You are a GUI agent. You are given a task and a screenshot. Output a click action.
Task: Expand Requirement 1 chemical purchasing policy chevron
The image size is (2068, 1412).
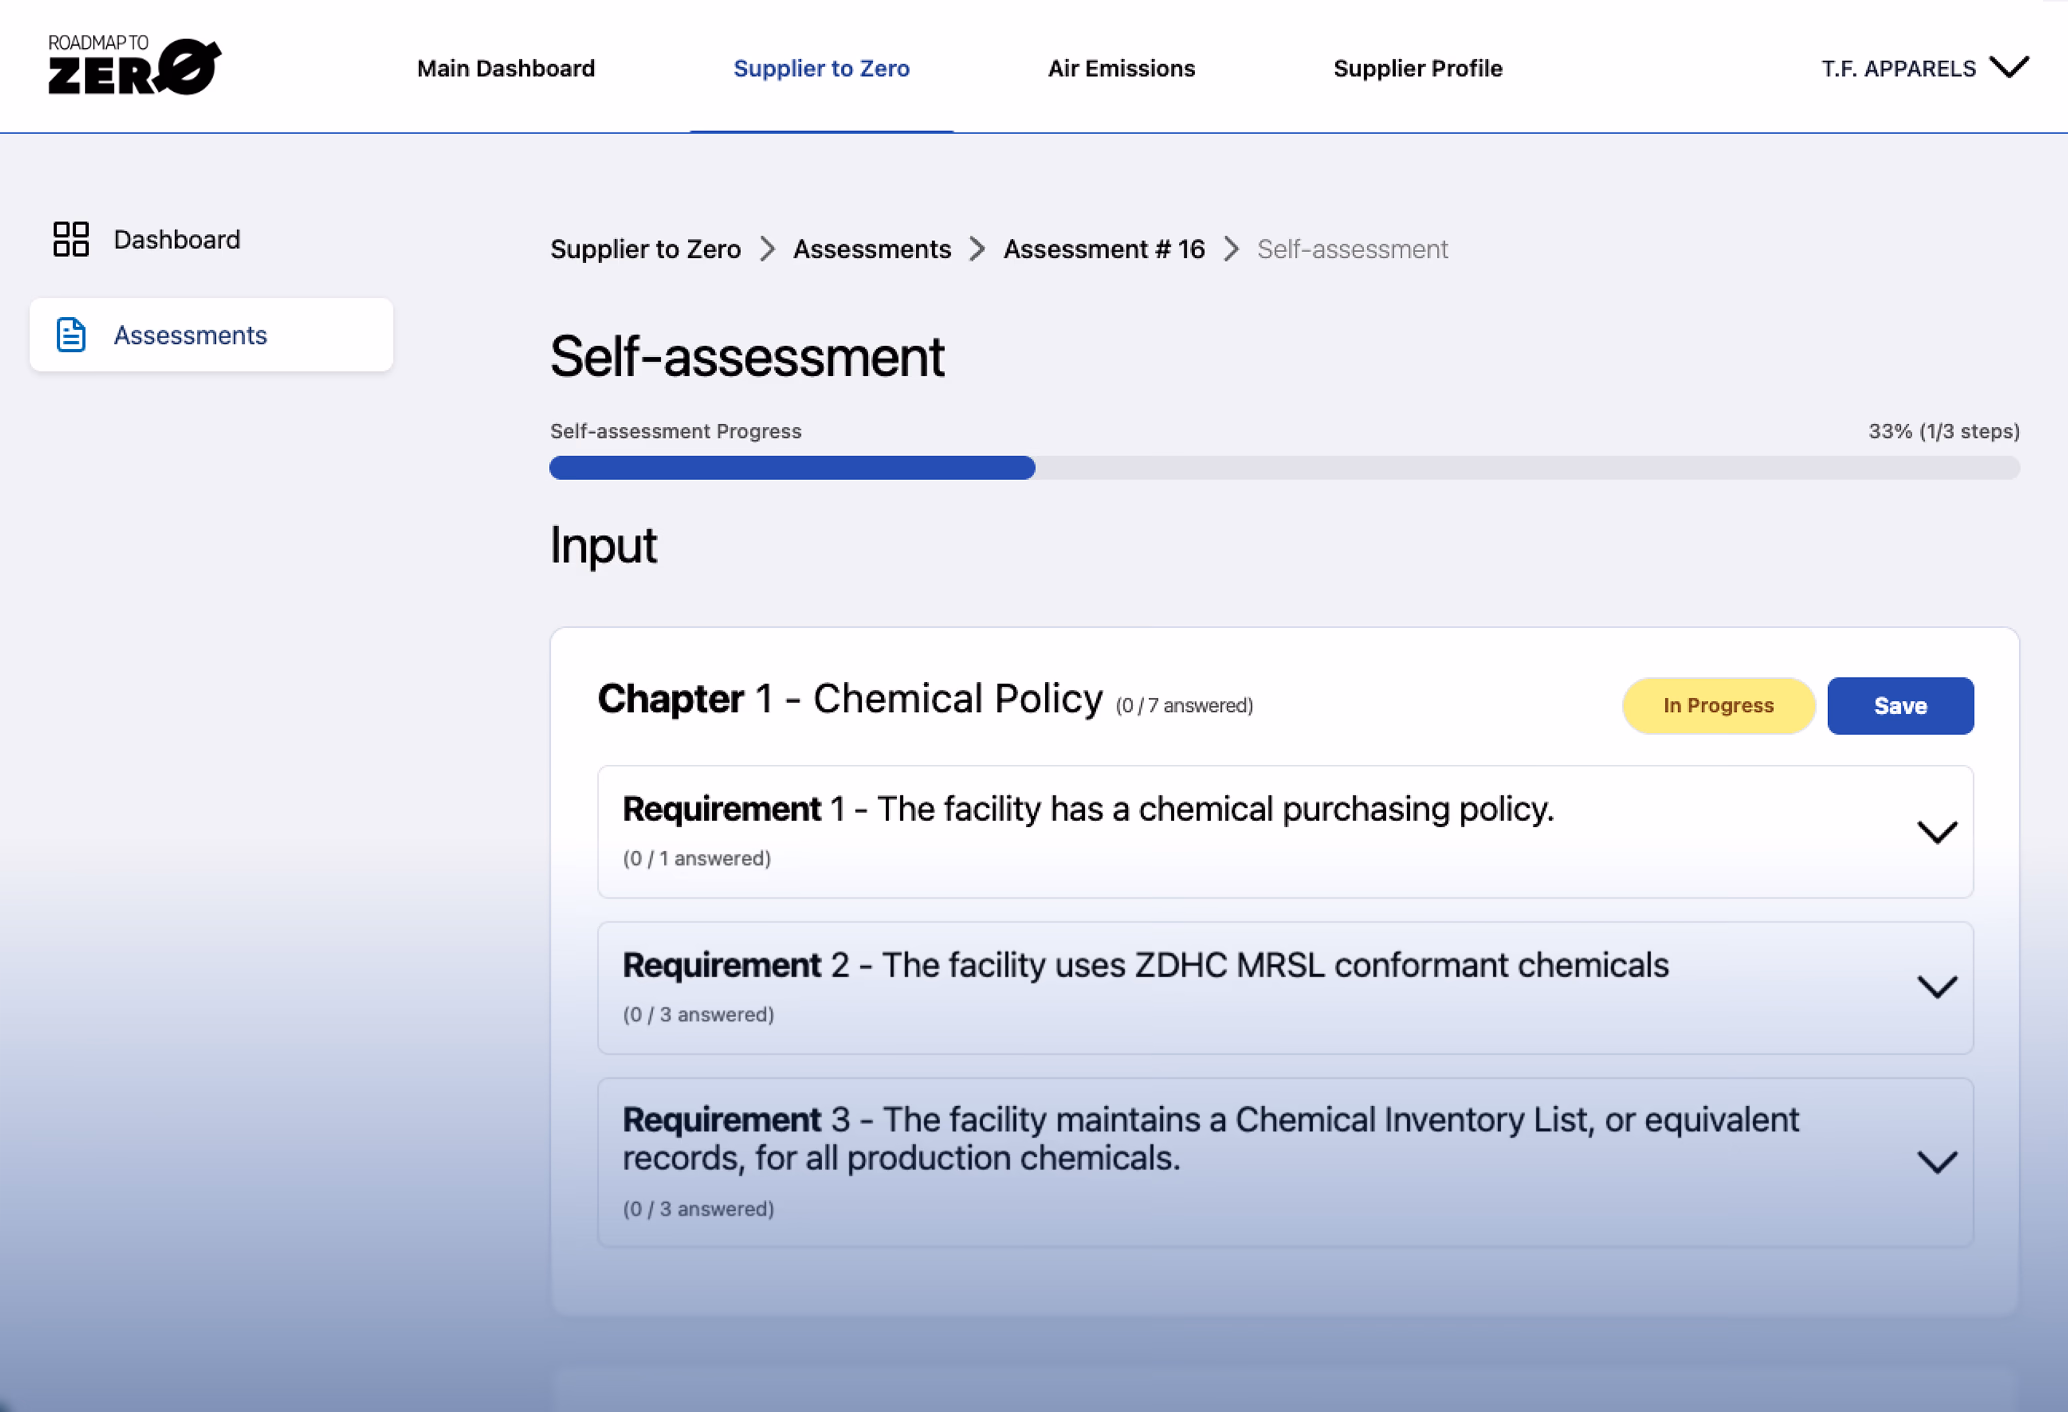tap(1937, 832)
